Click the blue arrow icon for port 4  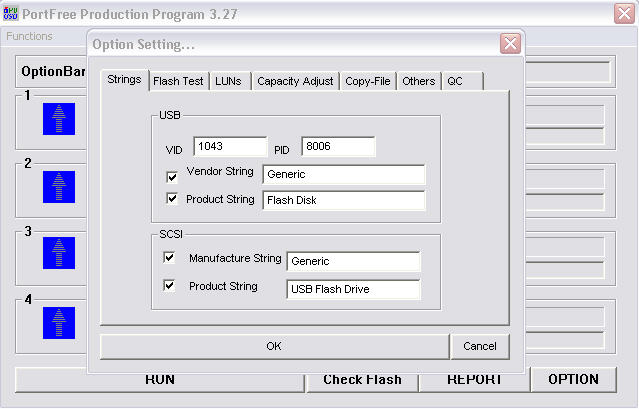[59, 323]
